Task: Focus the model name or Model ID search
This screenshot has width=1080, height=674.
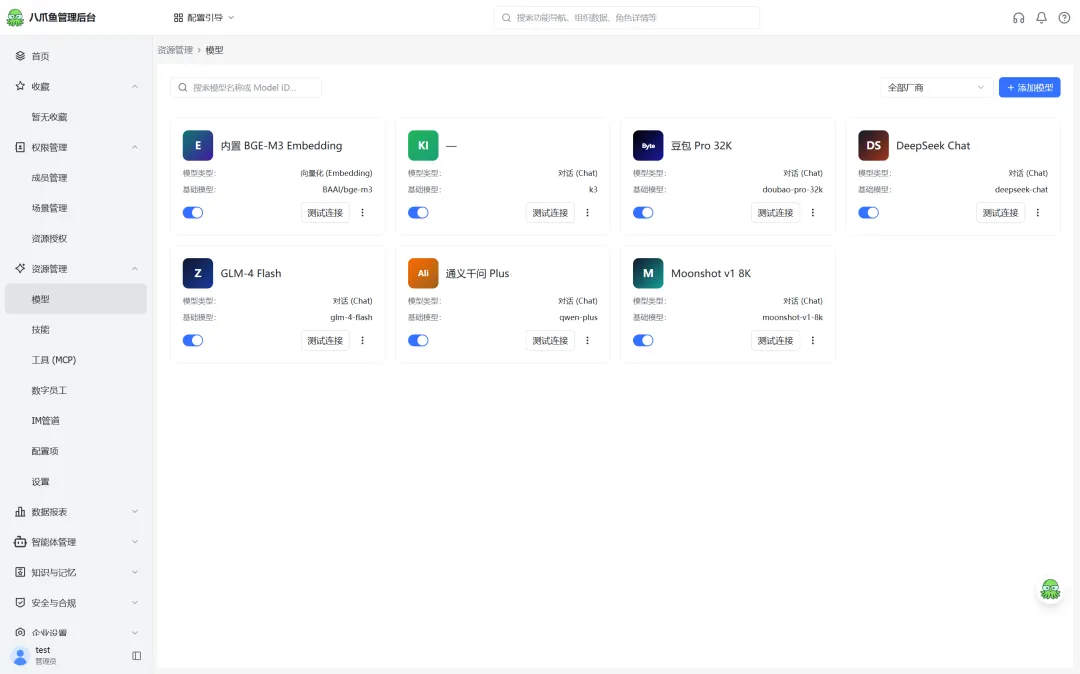Action: (246, 87)
